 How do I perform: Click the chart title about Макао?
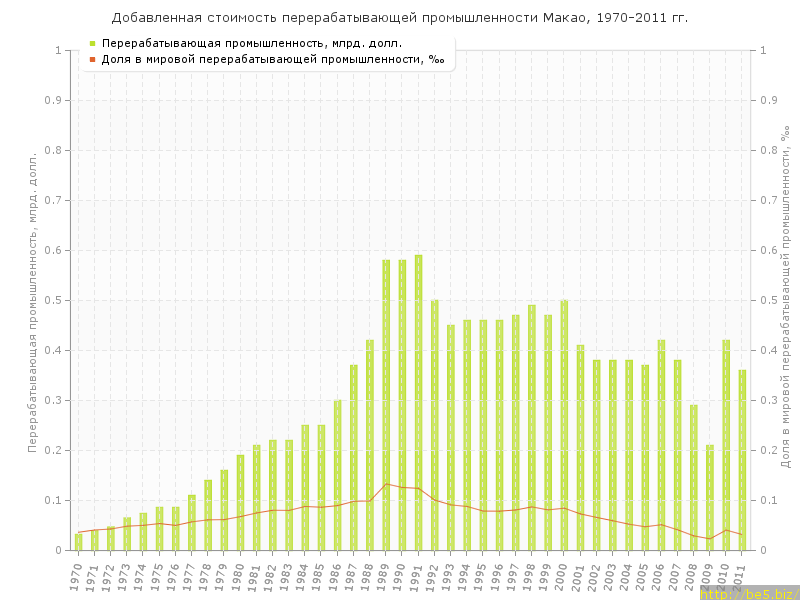(x=400, y=18)
